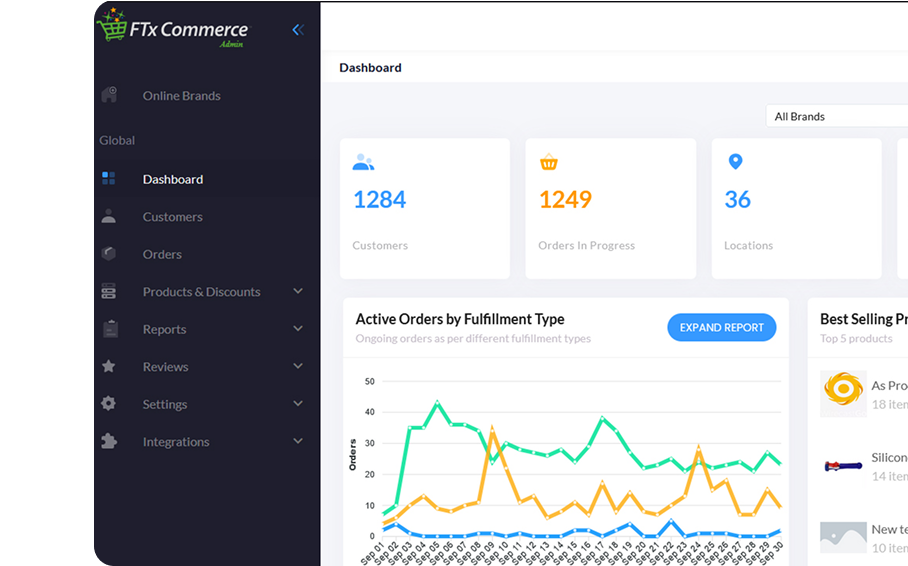Image resolution: width=908 pixels, height=566 pixels.
Task: Expand the Products & Discounts submenu chevron
Action: [298, 291]
